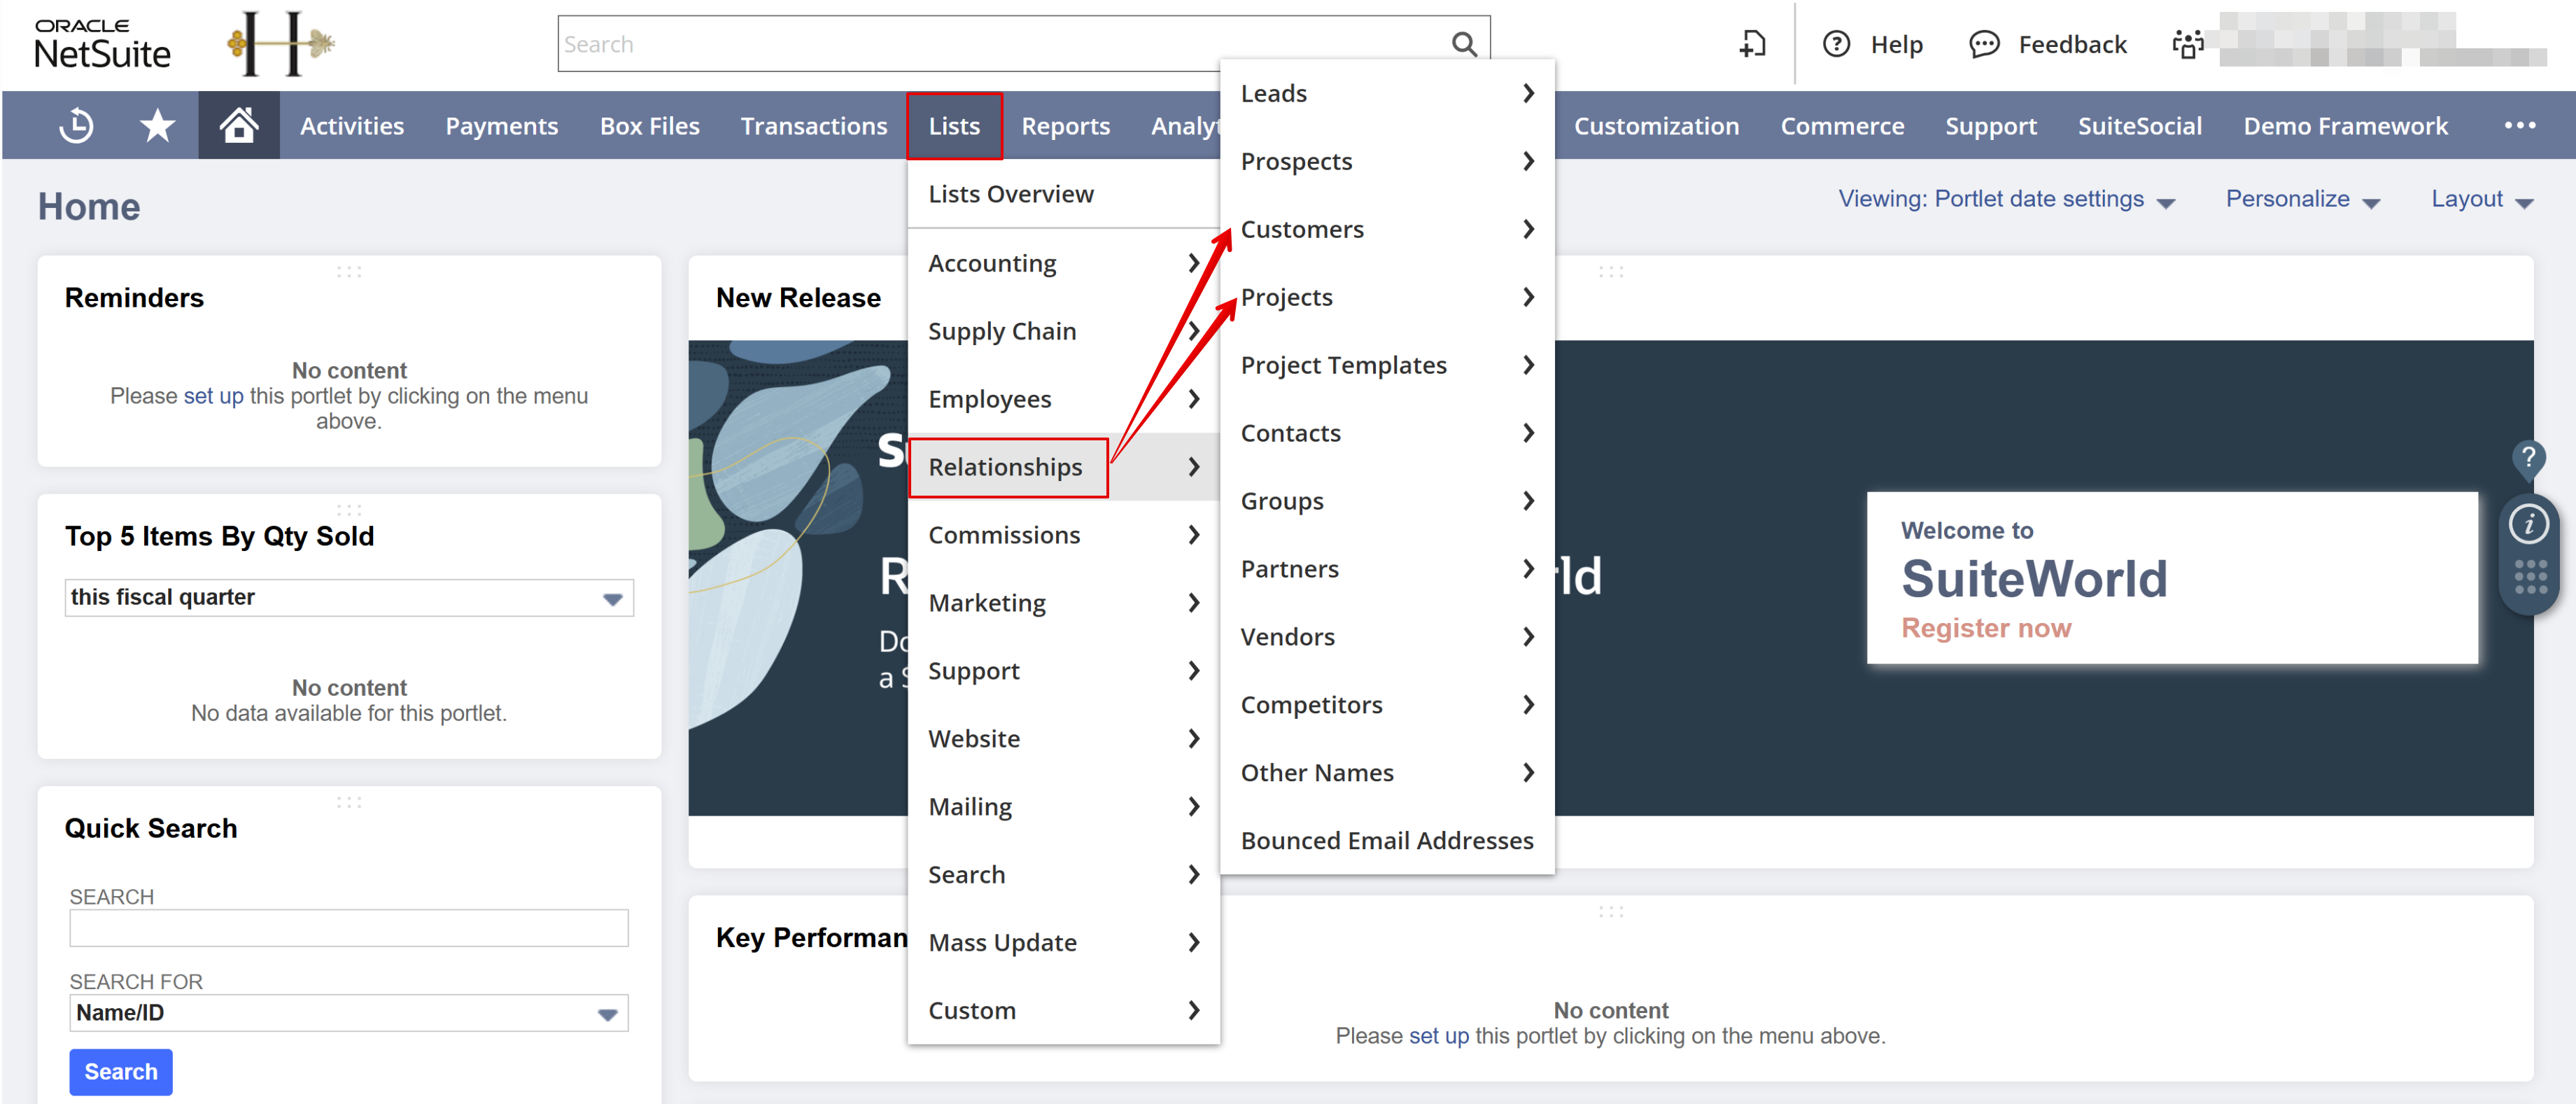Go to Home via house icon
Image resolution: width=2576 pixels, height=1104 pixels.
pyautogui.click(x=239, y=126)
